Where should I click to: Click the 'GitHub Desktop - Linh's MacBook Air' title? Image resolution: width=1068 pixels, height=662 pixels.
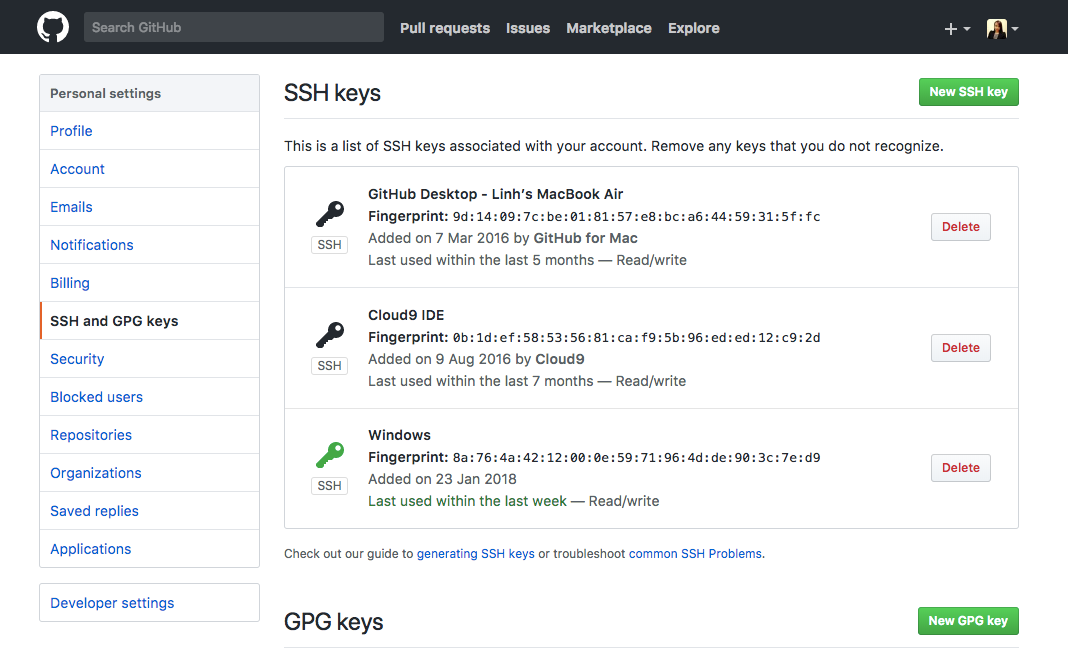[496, 194]
